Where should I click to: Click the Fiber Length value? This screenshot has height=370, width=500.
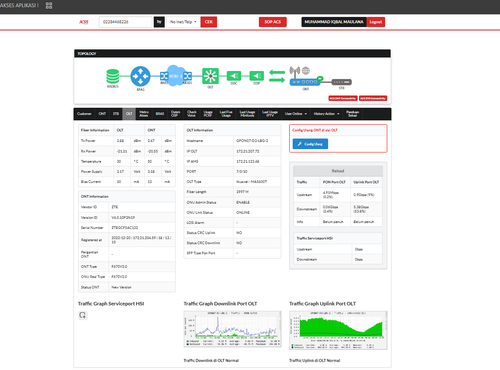[243, 192]
